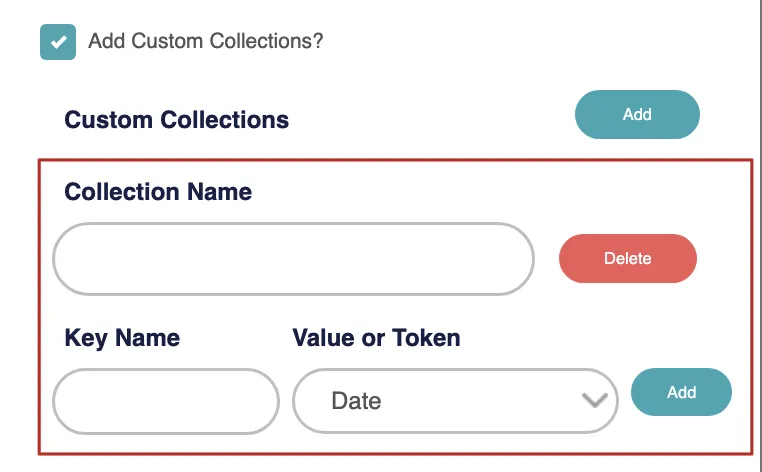
Task: Click the Collection Name label
Action: tap(158, 191)
